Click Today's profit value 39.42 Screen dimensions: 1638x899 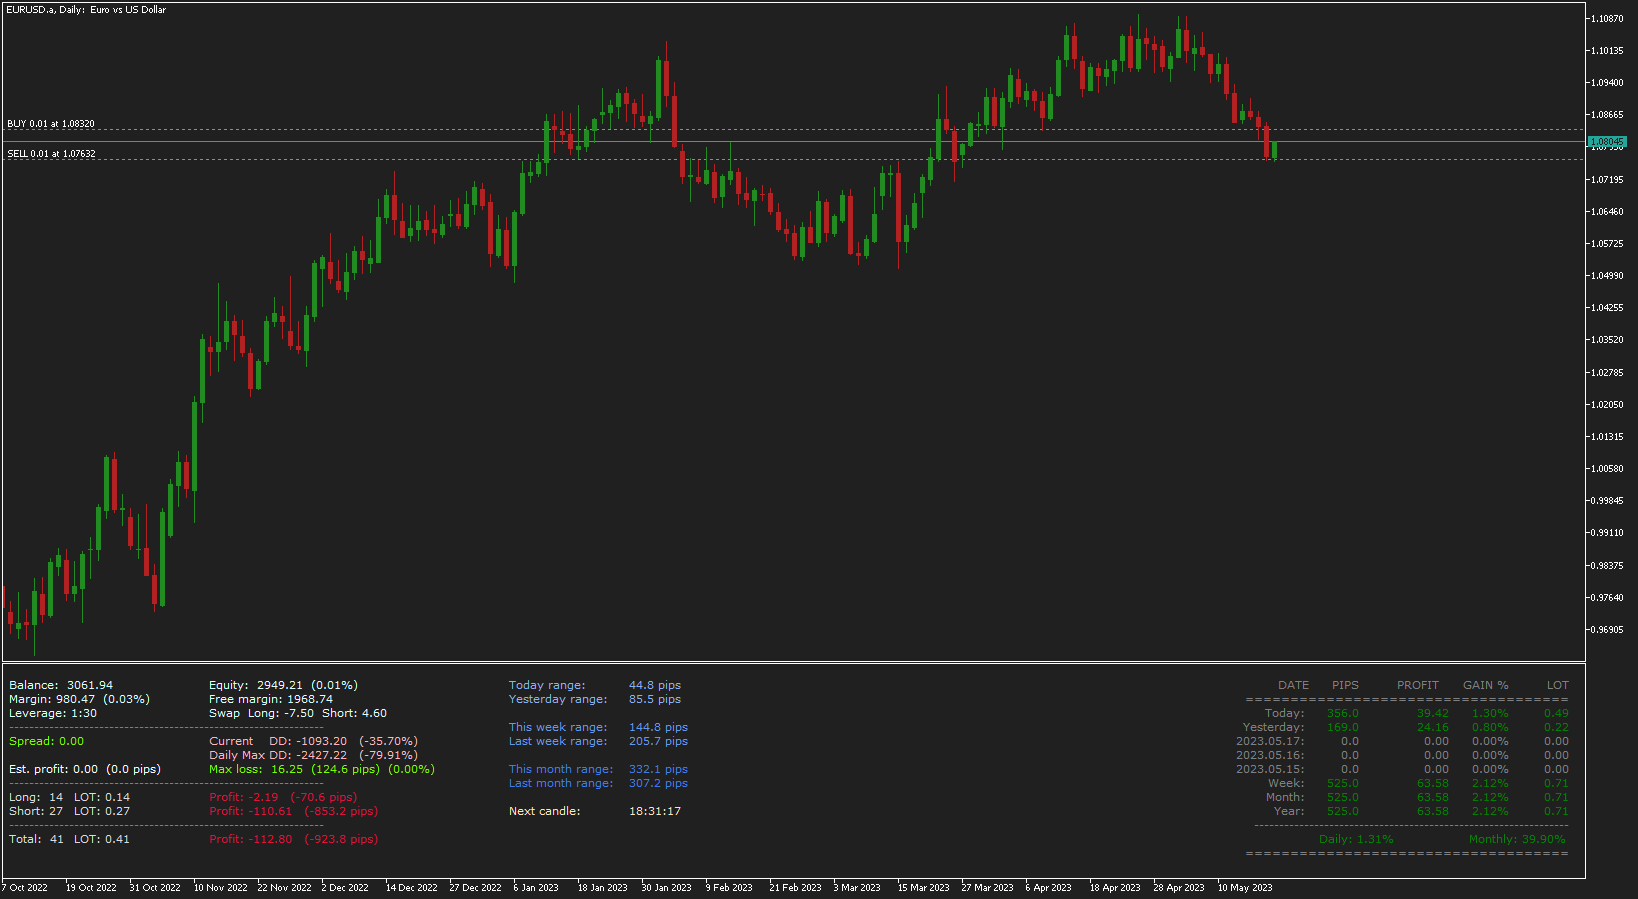(x=1433, y=714)
